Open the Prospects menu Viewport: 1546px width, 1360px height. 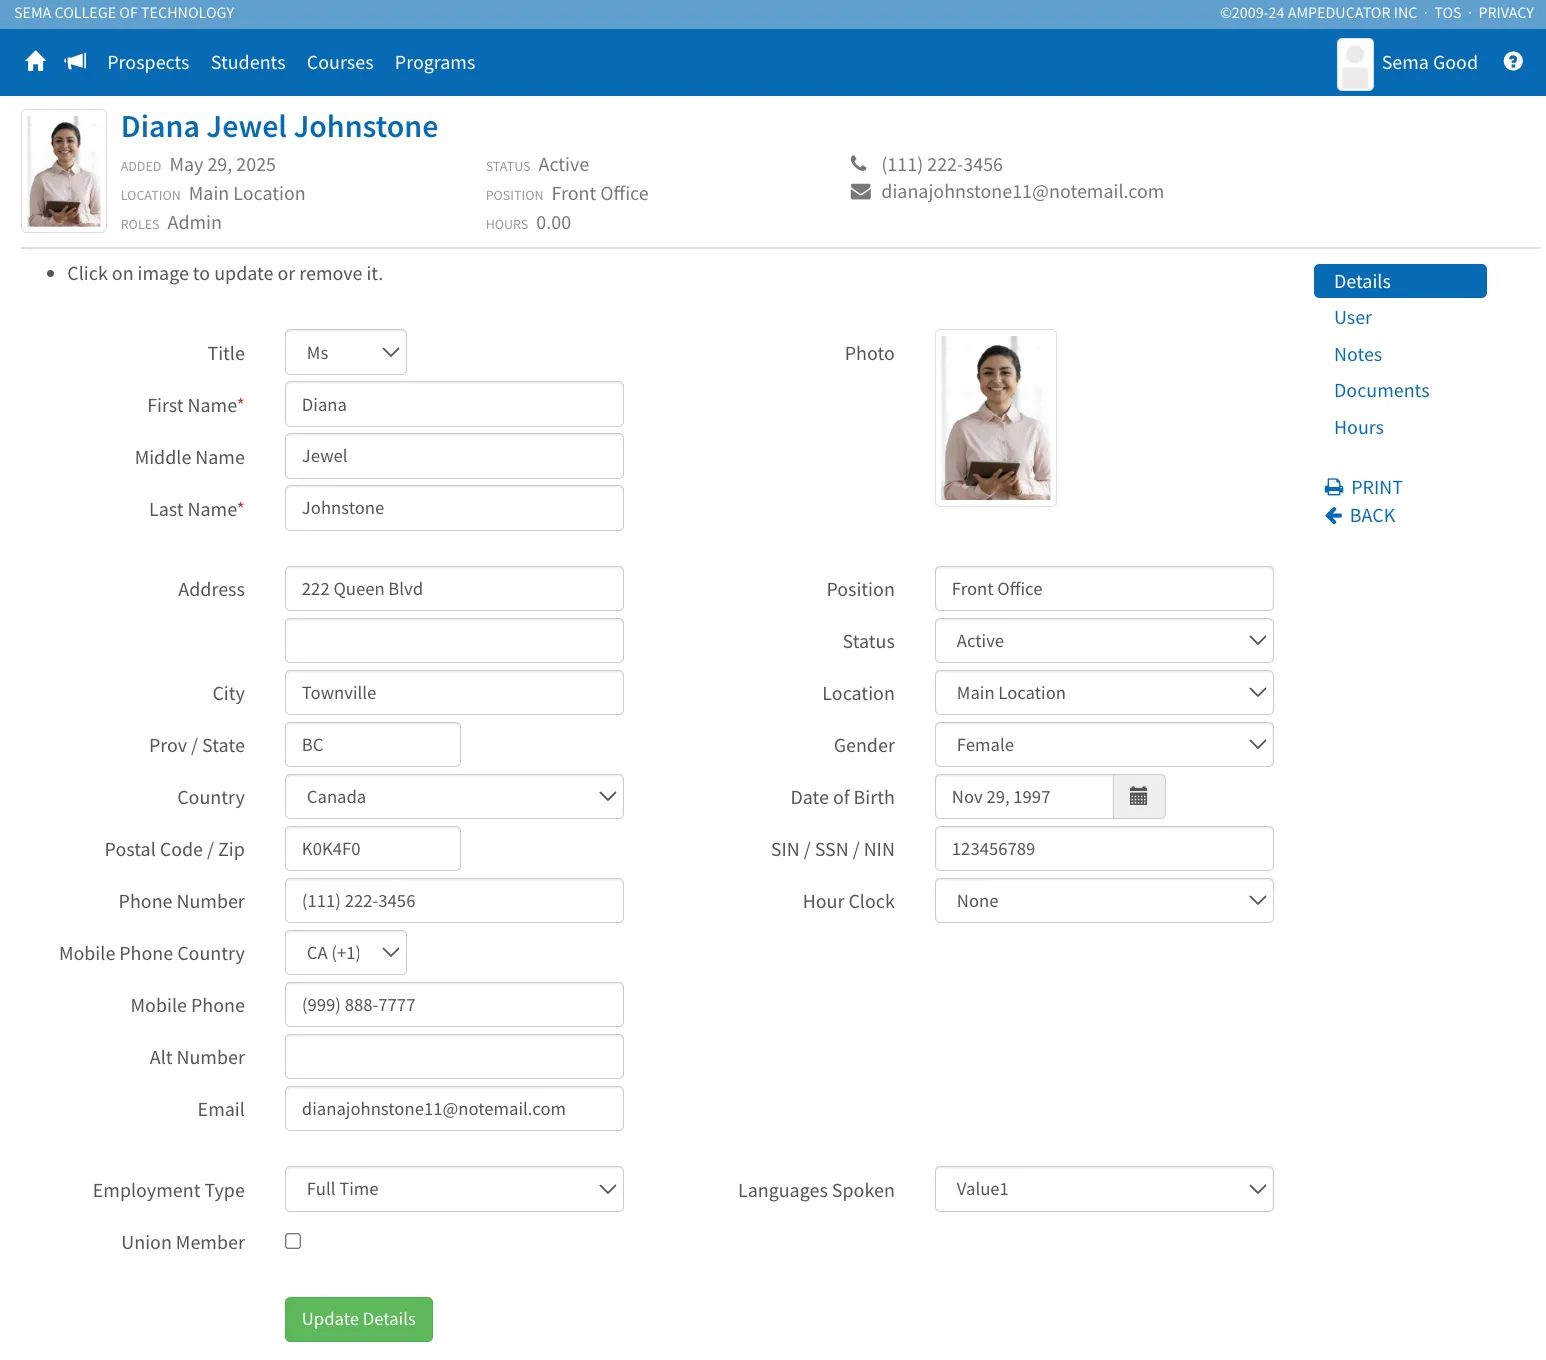click(148, 62)
